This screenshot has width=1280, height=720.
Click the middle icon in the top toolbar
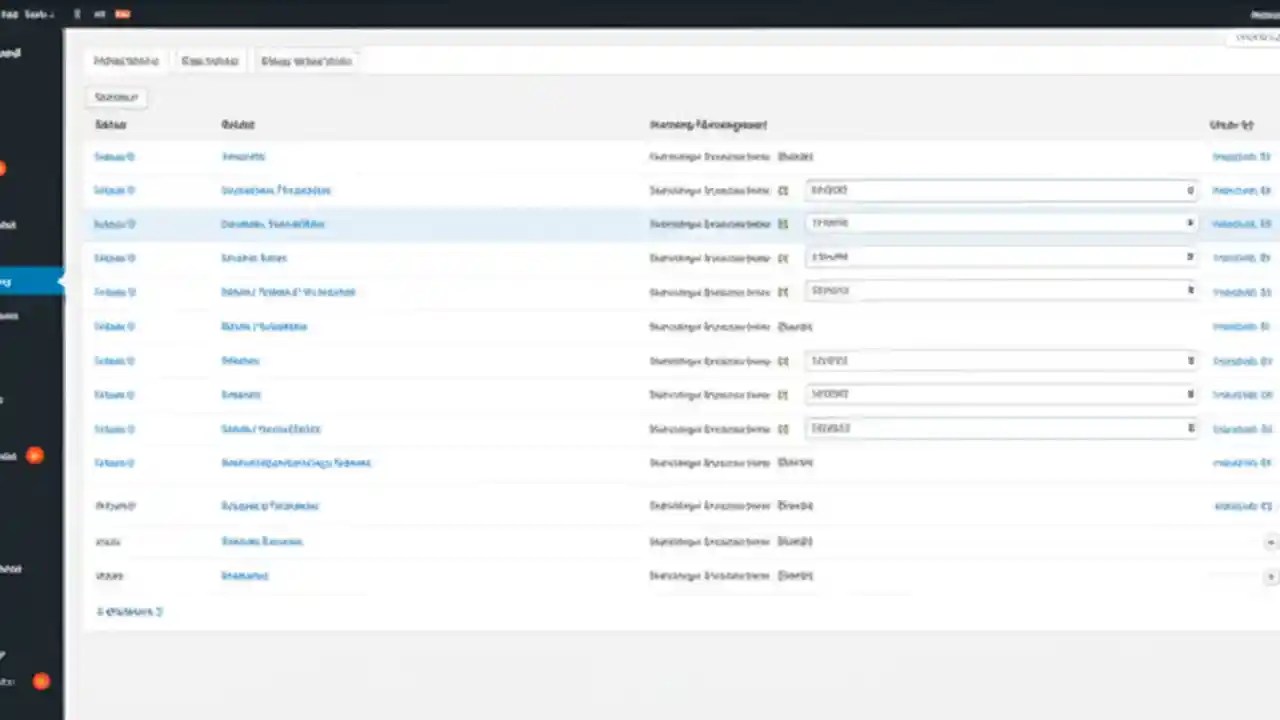(99, 14)
